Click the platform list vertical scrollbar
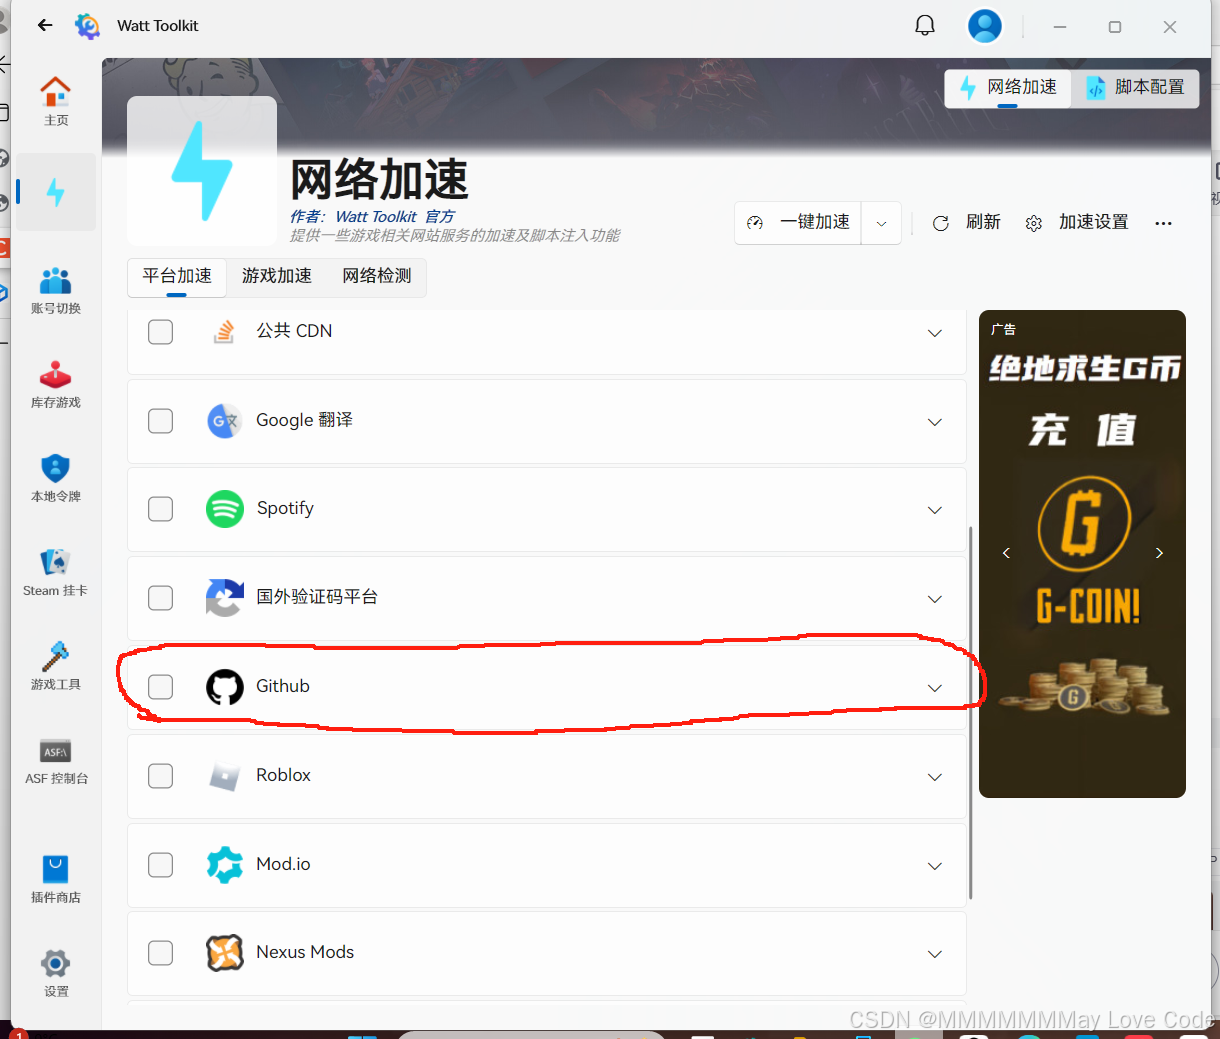The image size is (1220, 1039). coord(971,712)
